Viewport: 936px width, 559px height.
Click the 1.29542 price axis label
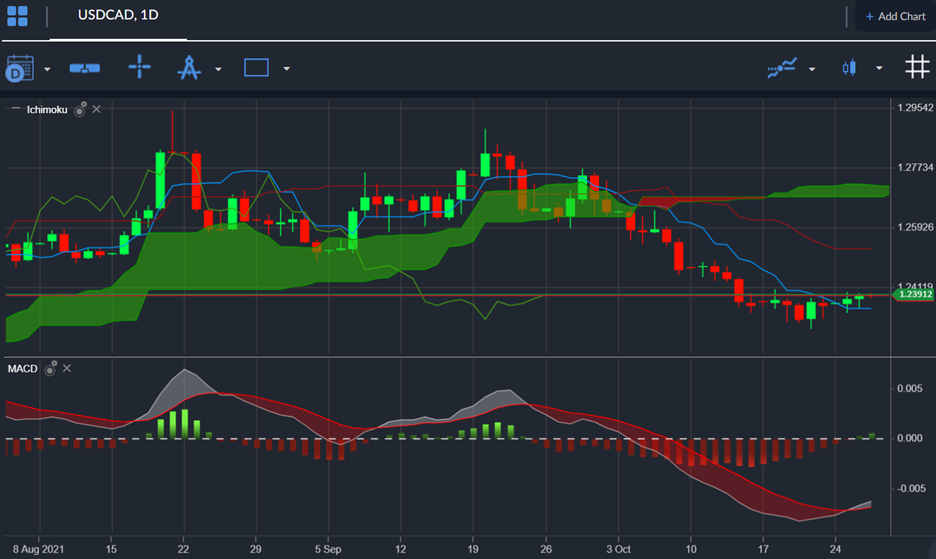pyautogui.click(x=915, y=108)
